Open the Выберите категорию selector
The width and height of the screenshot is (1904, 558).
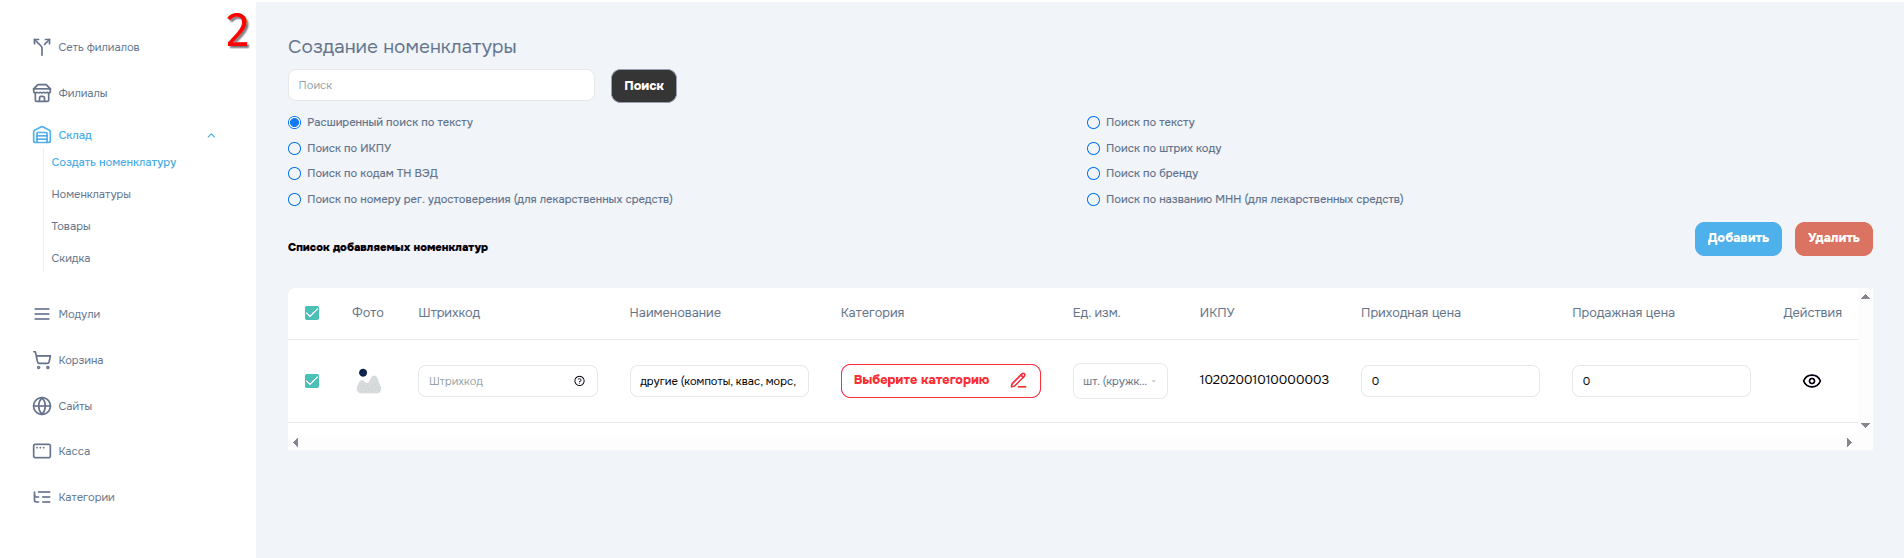(x=939, y=381)
